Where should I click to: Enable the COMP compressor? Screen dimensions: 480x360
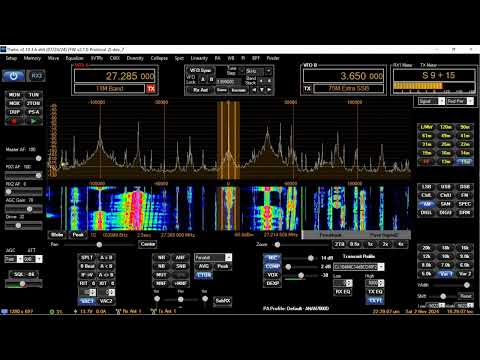pos(272,266)
